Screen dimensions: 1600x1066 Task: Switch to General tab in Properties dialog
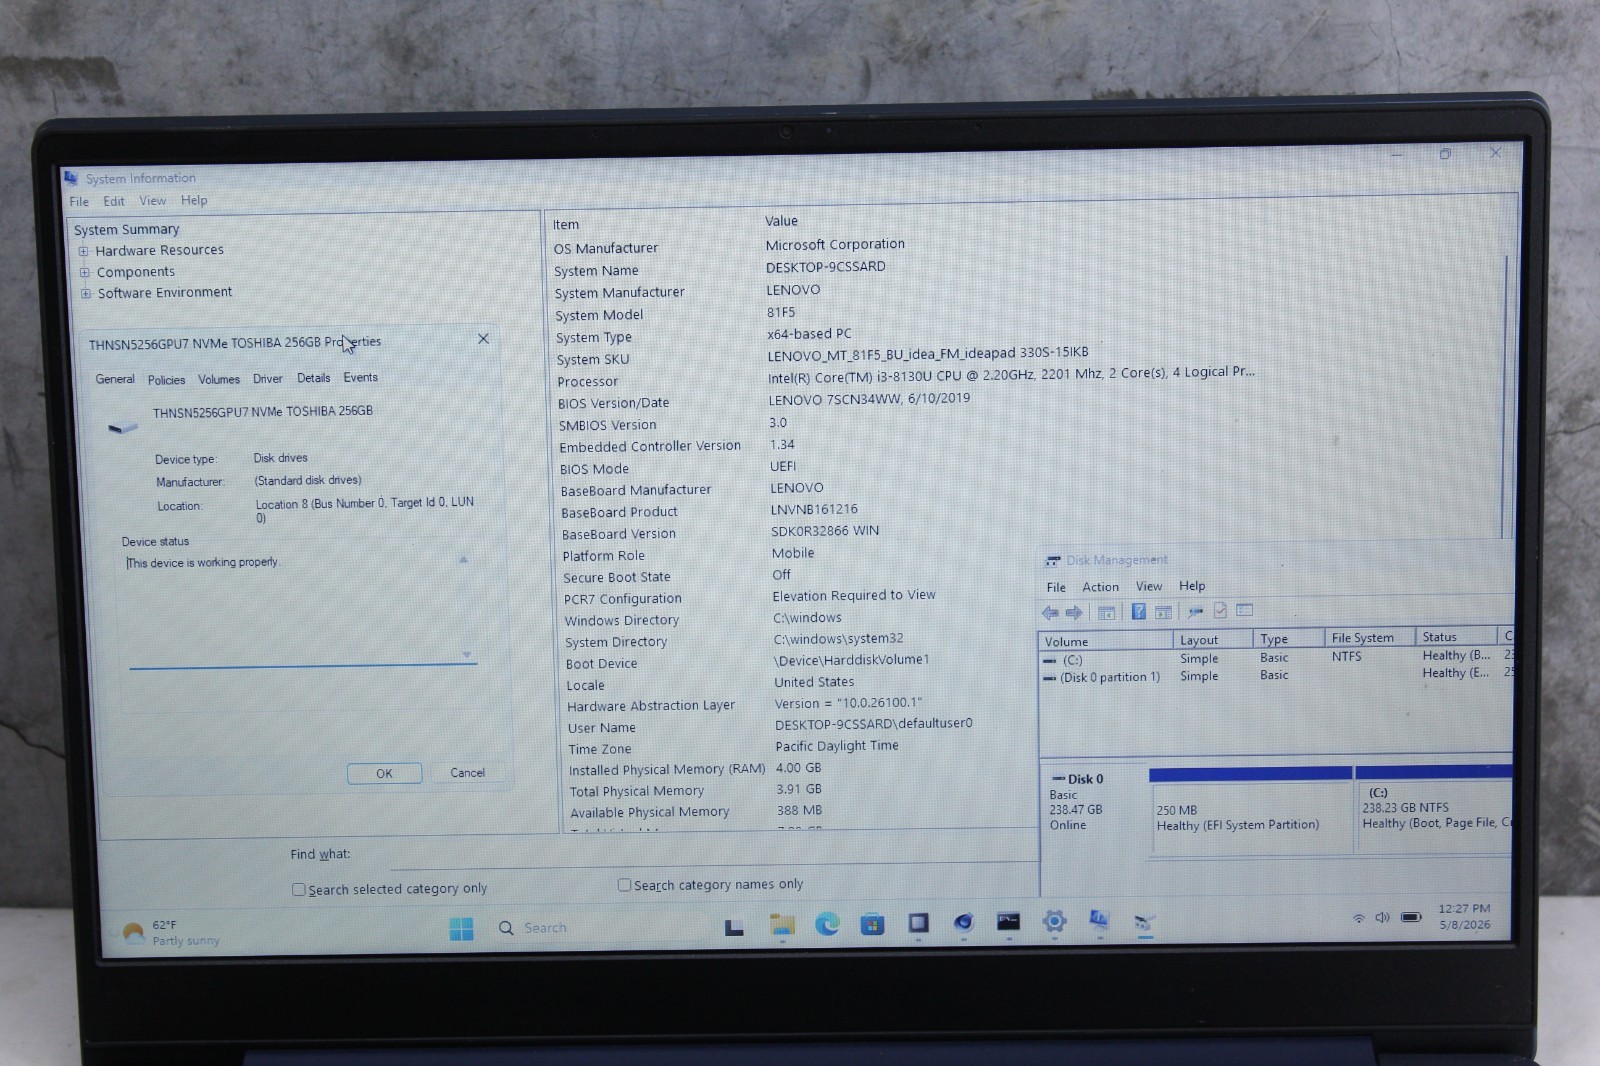(x=115, y=380)
